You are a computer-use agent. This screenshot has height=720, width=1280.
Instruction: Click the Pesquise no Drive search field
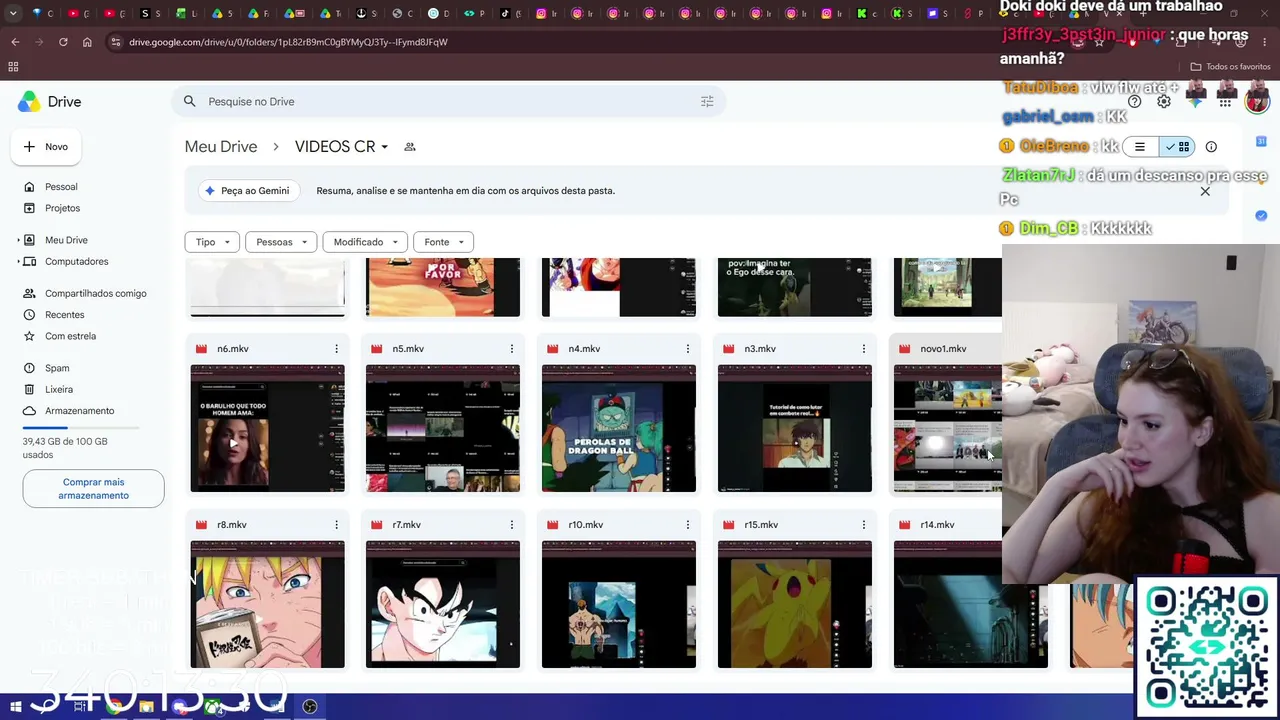(x=450, y=101)
